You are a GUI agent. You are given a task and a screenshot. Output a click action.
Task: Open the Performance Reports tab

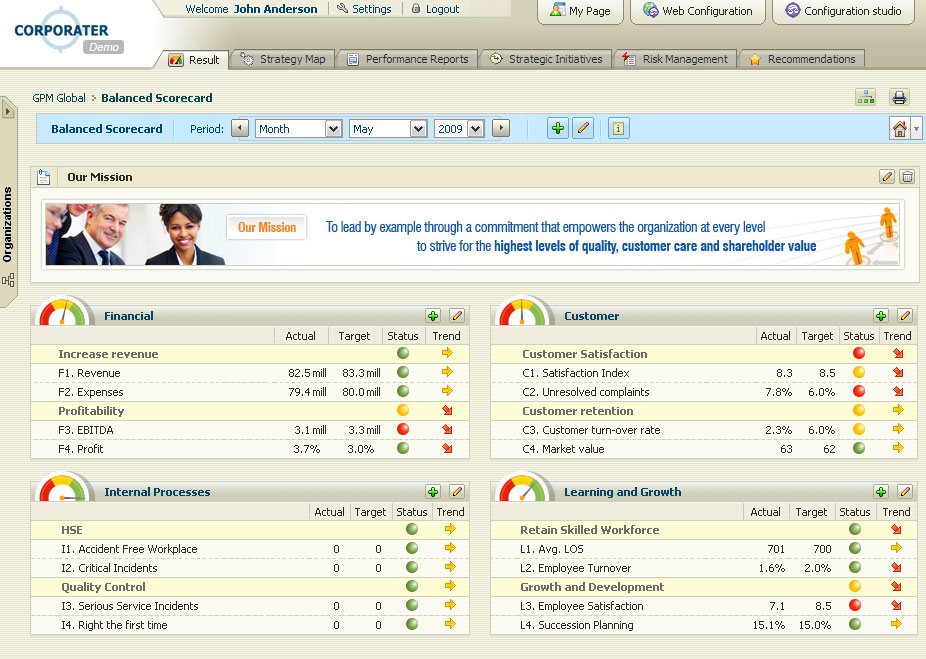pyautogui.click(x=407, y=59)
